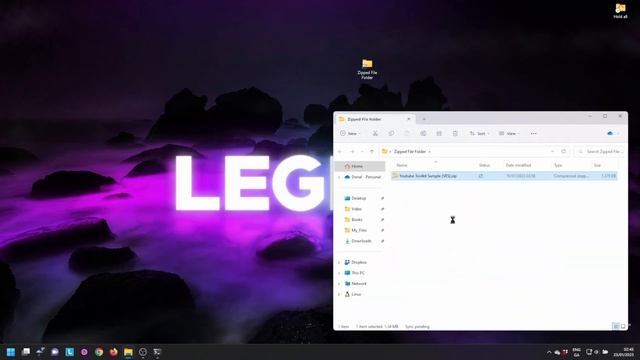Click the Delete trash icon

(x=455, y=133)
